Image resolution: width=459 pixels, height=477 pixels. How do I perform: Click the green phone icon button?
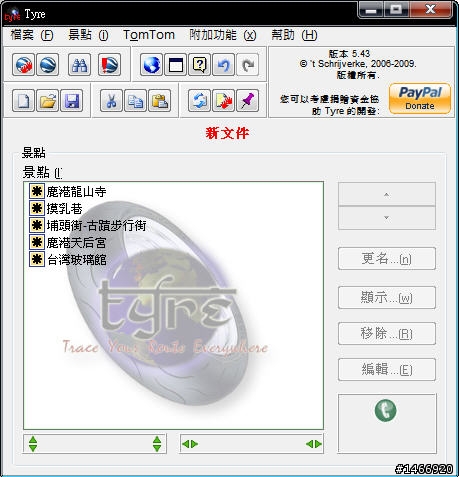click(386, 410)
